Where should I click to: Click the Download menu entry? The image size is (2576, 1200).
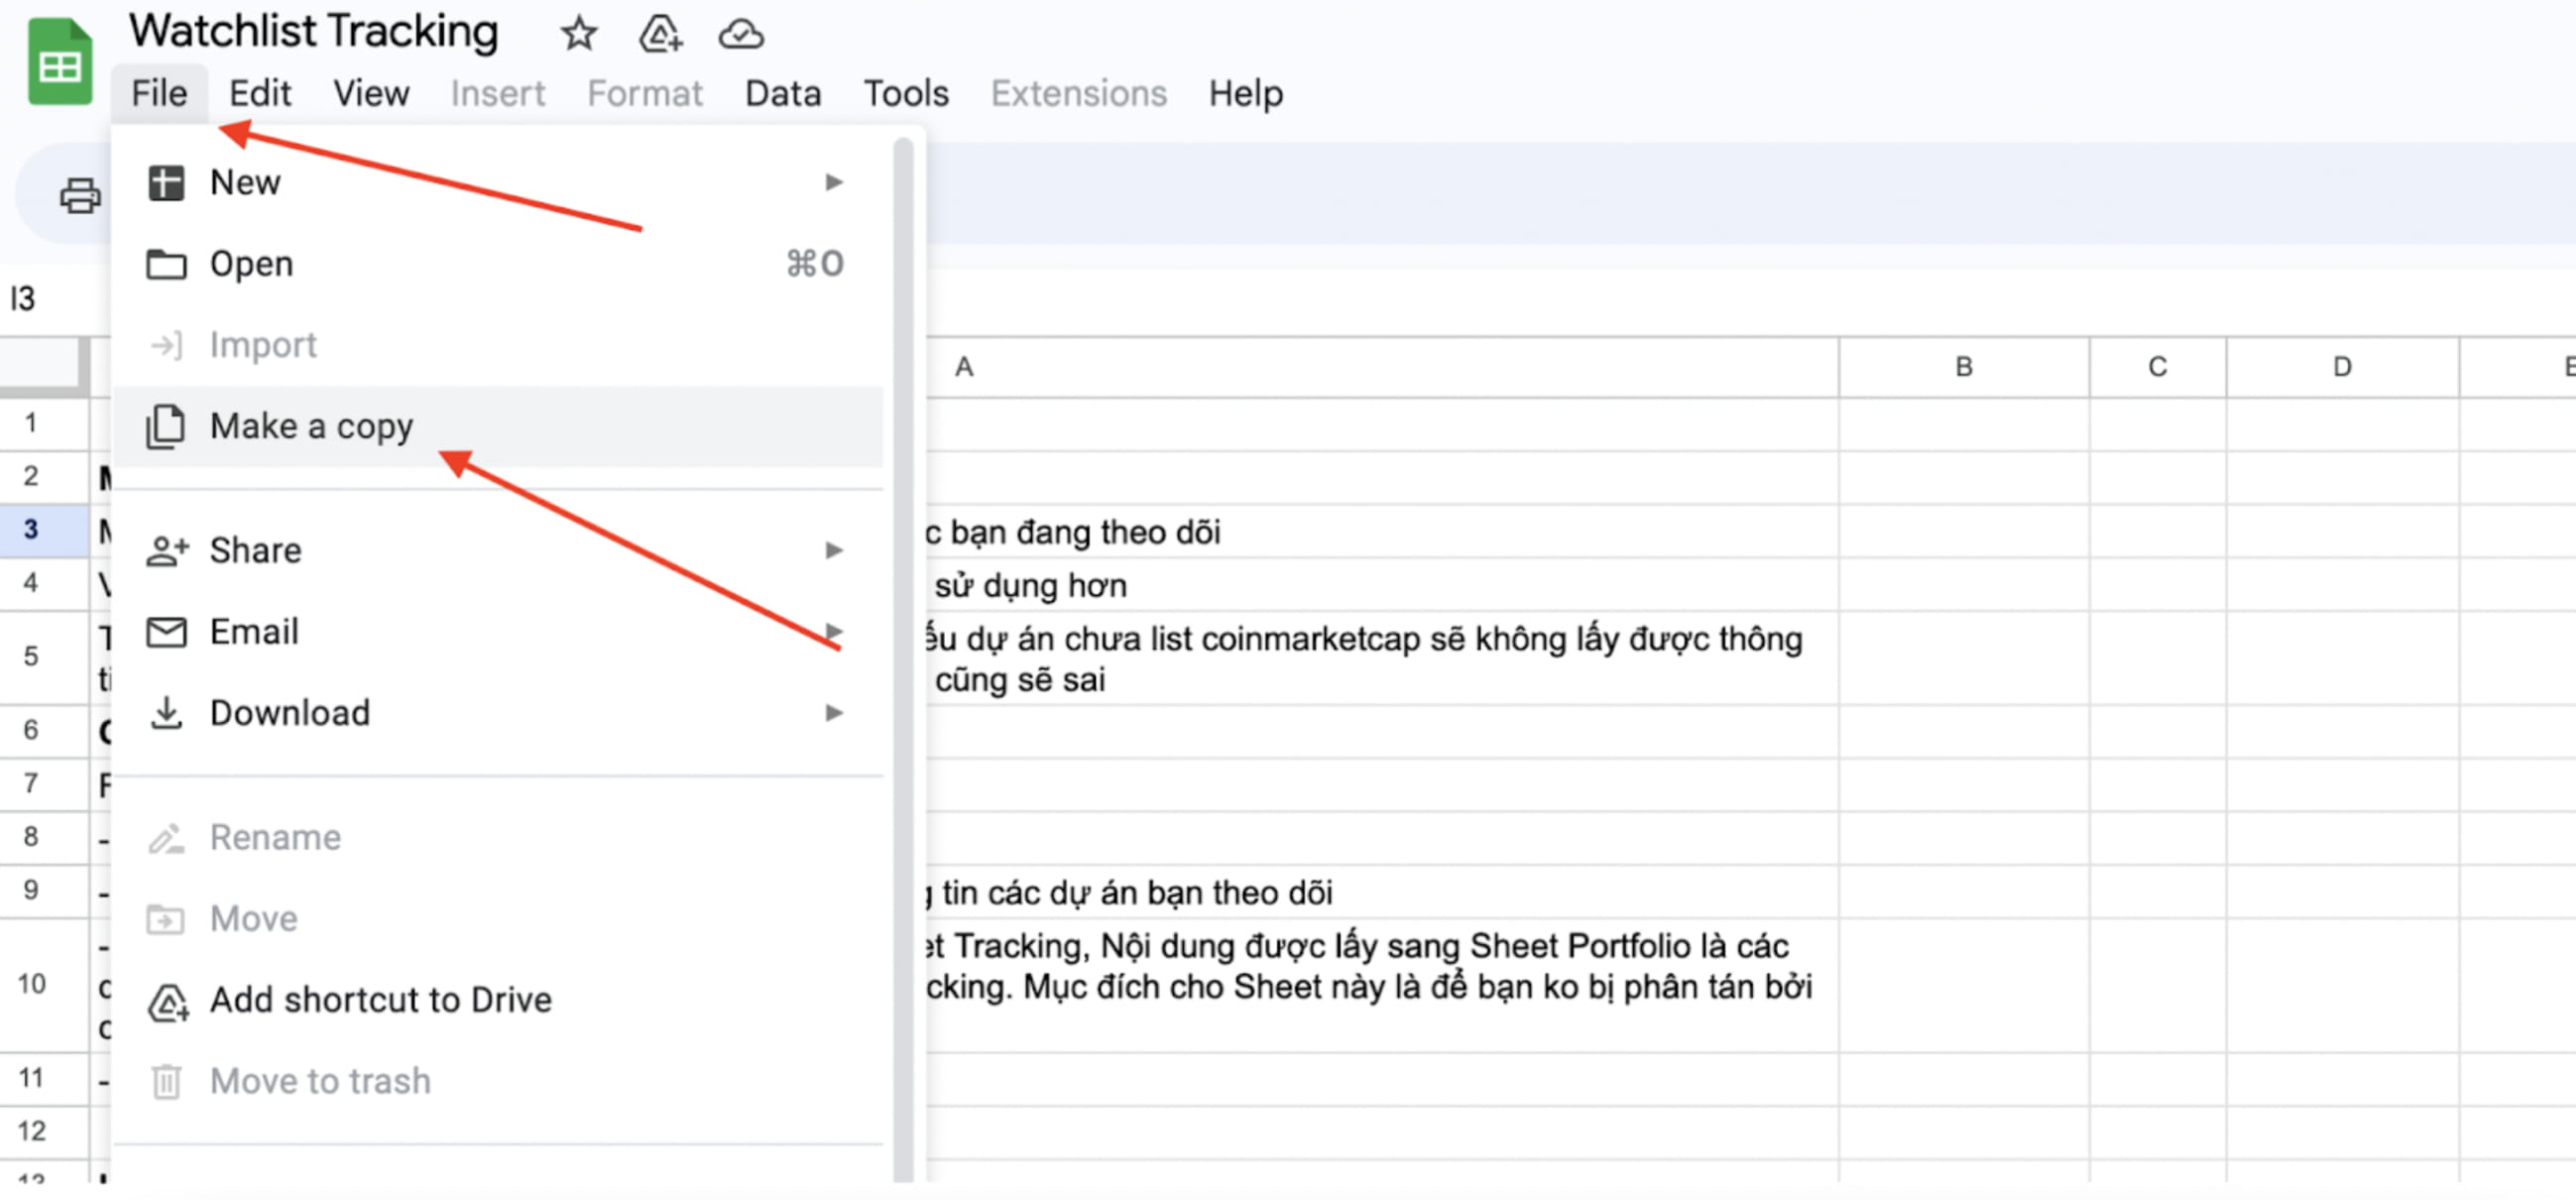pos(289,712)
